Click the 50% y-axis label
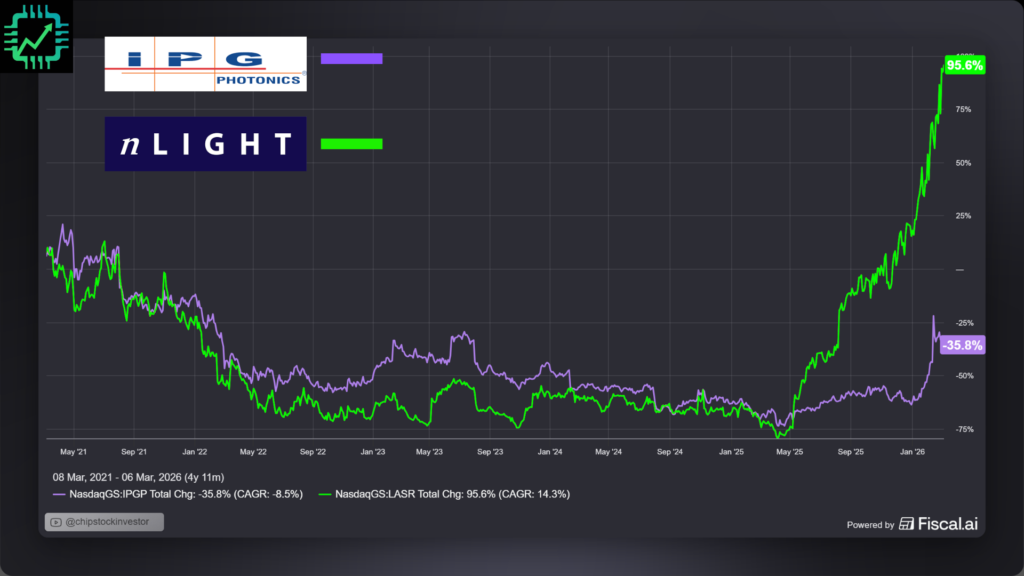This screenshot has height=576, width=1024. (x=963, y=163)
